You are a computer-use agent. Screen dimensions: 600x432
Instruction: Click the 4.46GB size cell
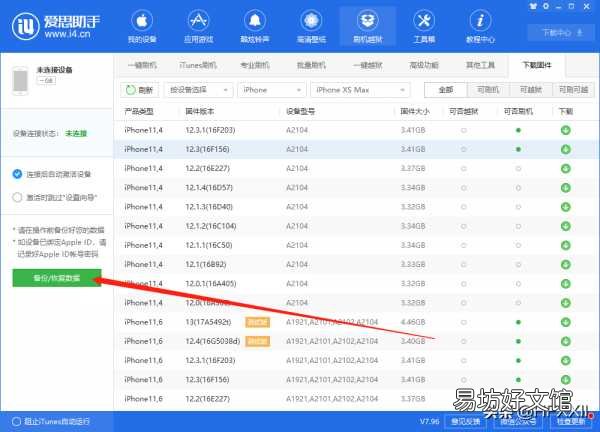click(413, 322)
